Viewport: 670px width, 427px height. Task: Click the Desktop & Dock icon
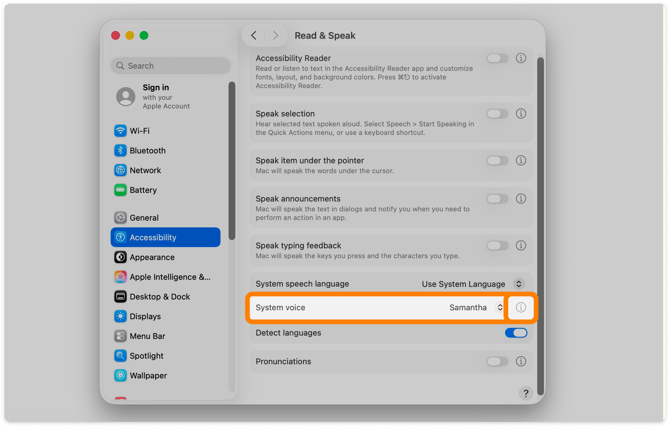click(120, 296)
